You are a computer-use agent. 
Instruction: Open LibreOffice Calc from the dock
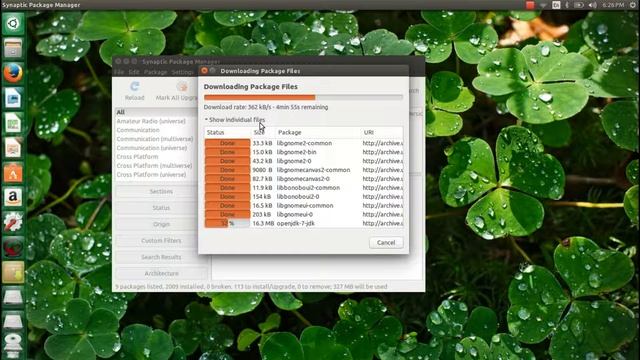(x=13, y=123)
